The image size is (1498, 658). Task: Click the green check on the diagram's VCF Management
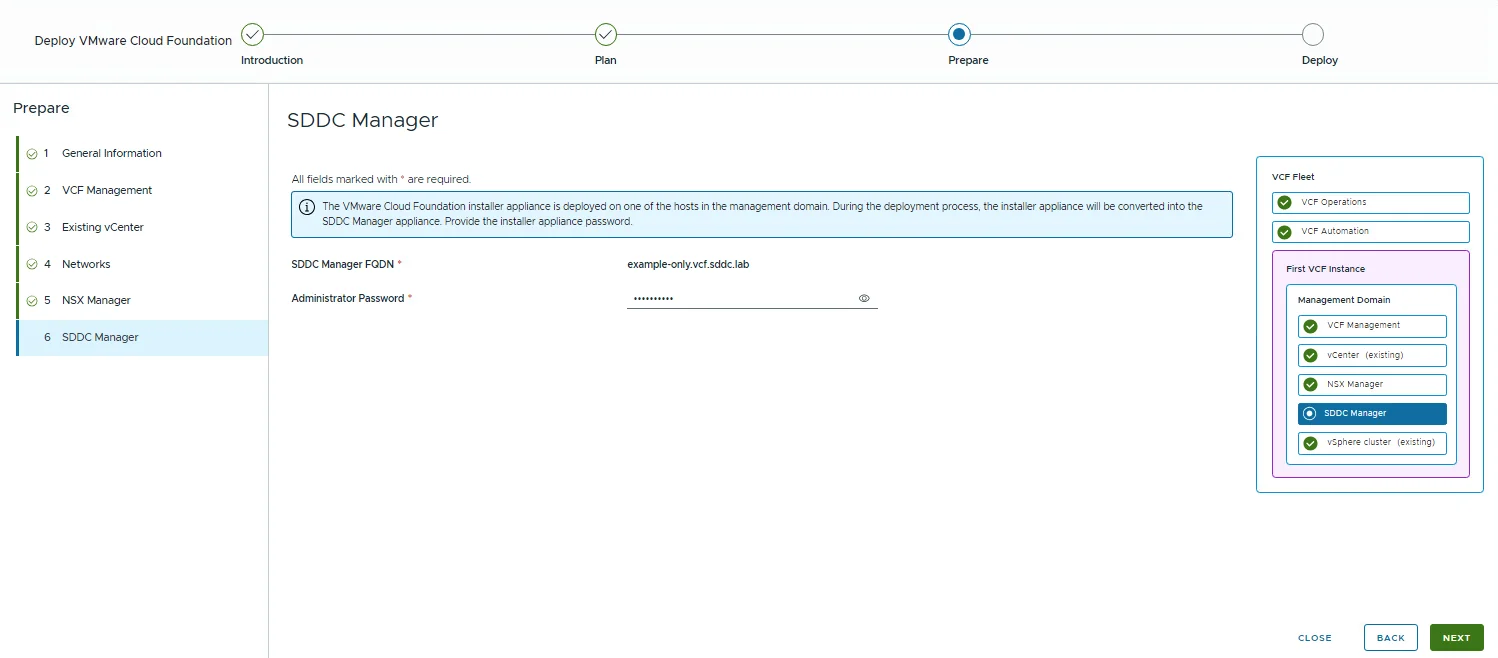tap(1310, 326)
